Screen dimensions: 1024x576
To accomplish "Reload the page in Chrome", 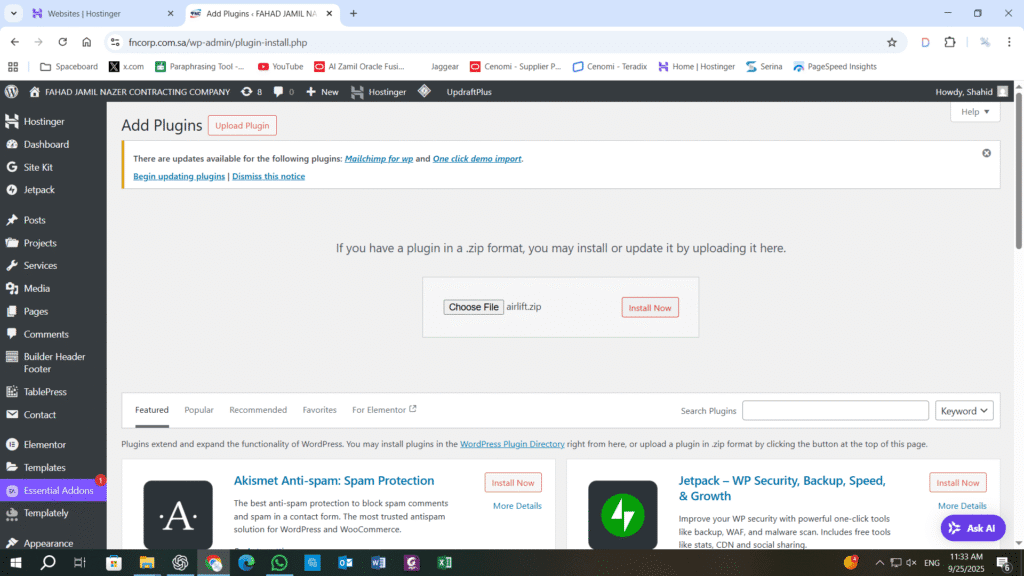I will coord(63,42).
